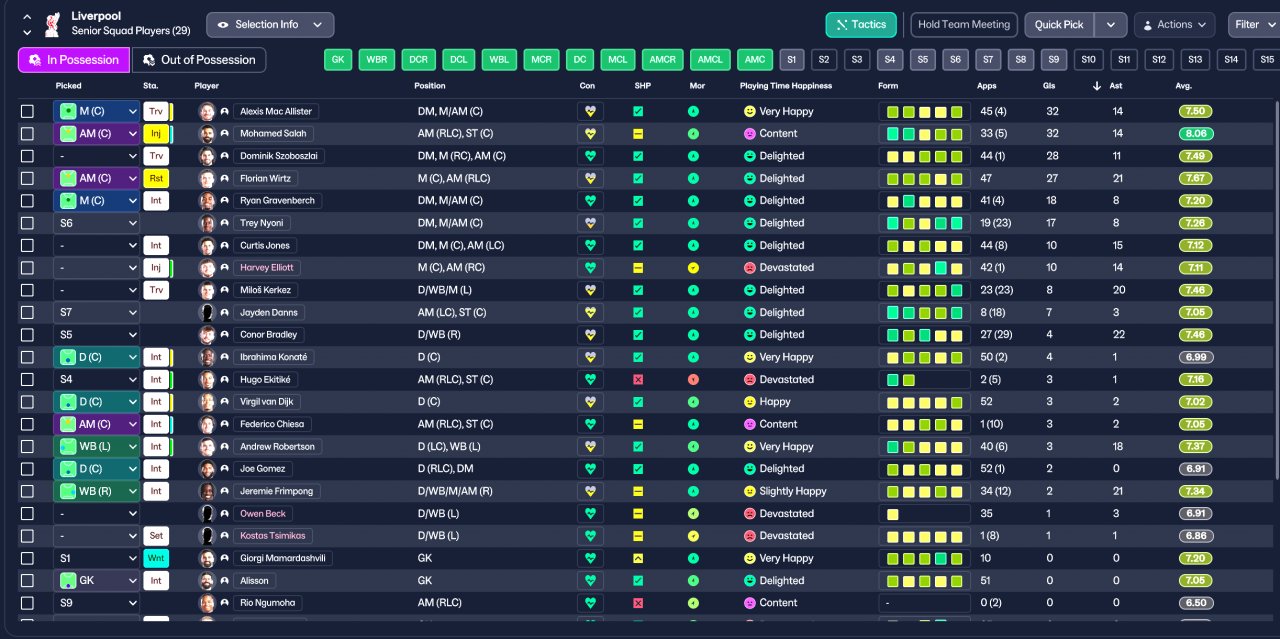Open the Actions dropdown menu

tap(1174, 24)
